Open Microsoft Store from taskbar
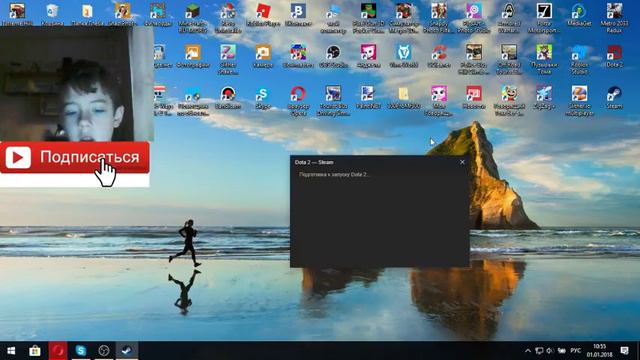 35,351
